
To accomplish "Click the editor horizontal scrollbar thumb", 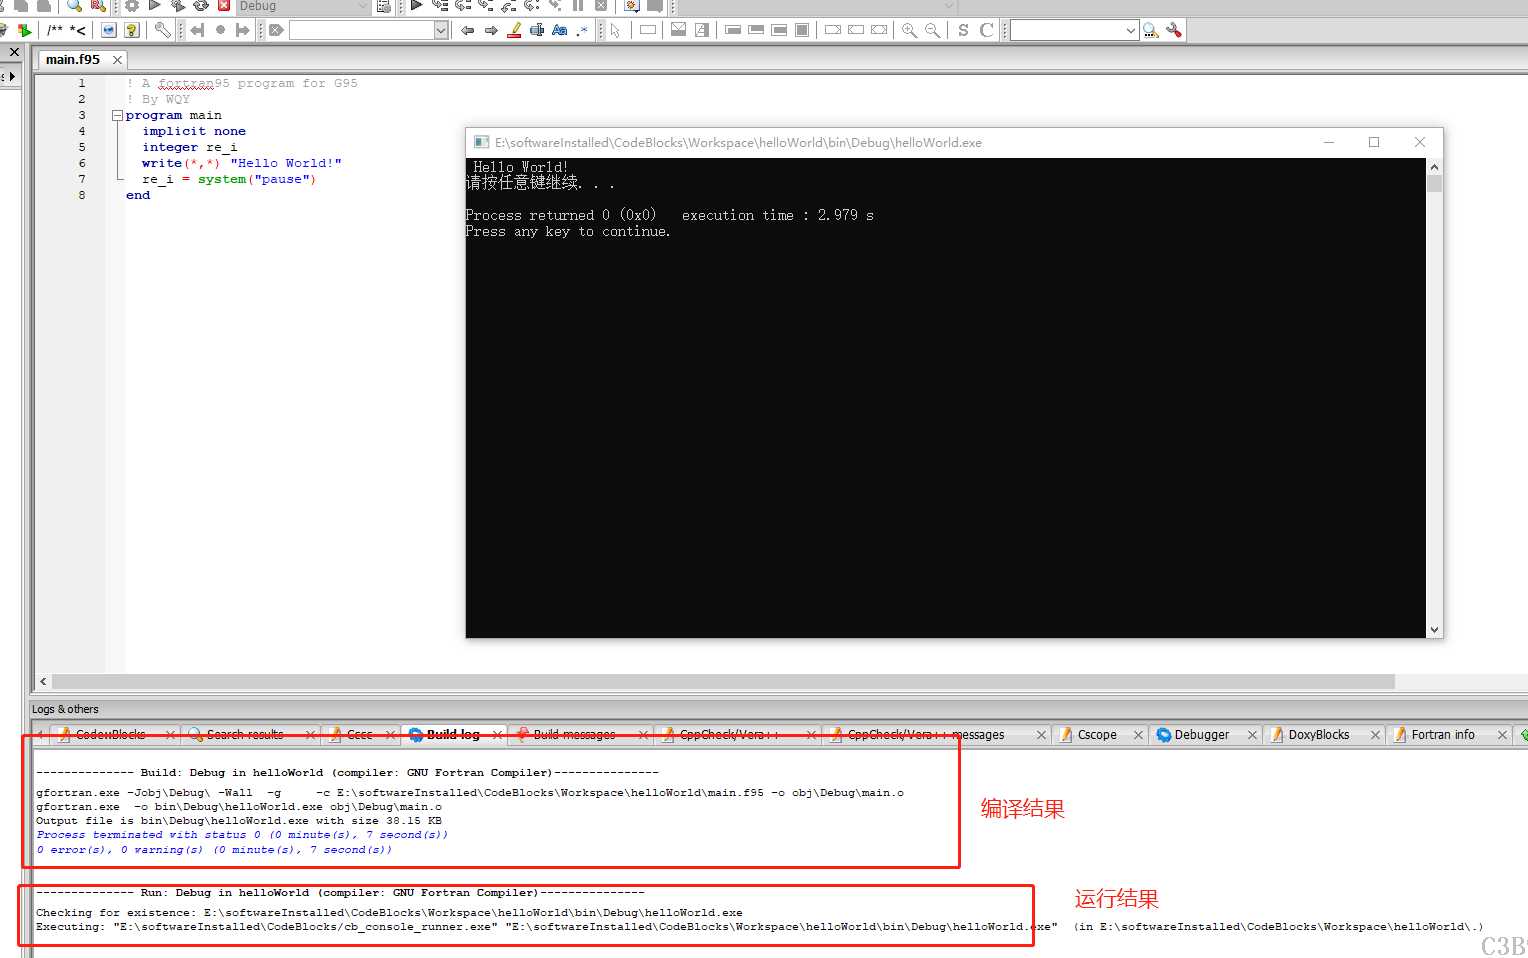I will click(x=723, y=681).
